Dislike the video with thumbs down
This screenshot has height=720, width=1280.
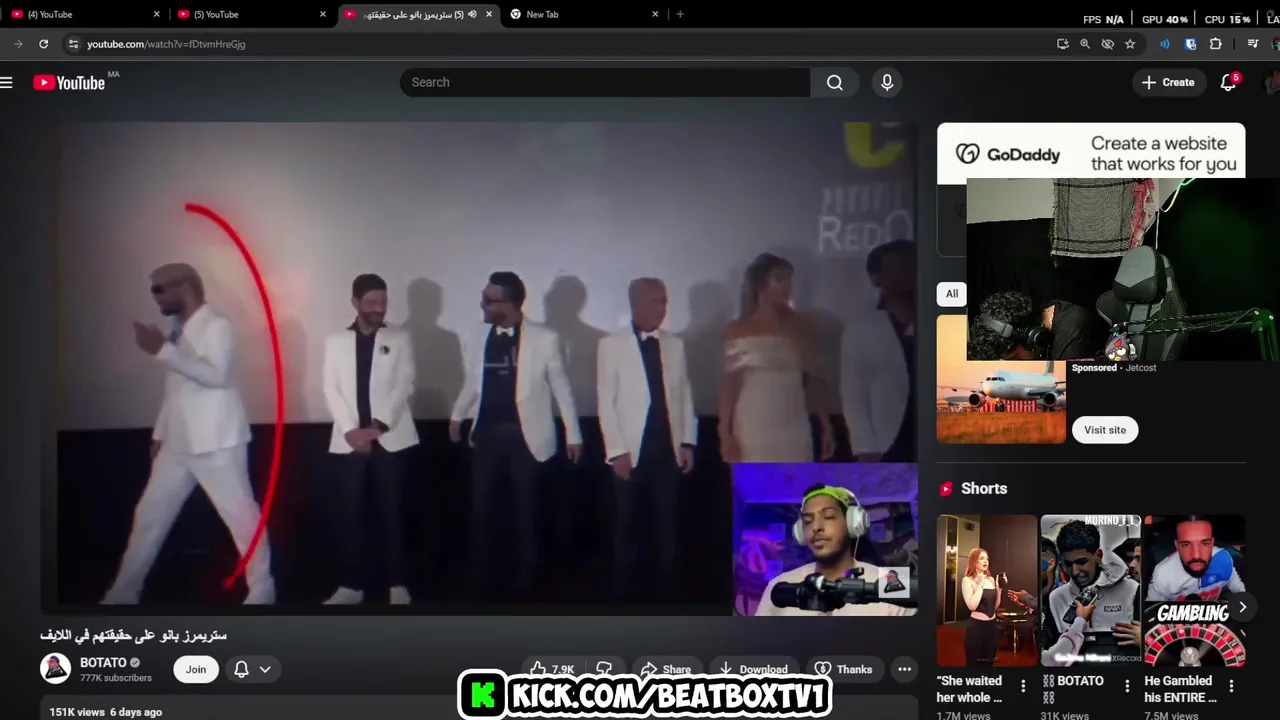click(x=605, y=669)
